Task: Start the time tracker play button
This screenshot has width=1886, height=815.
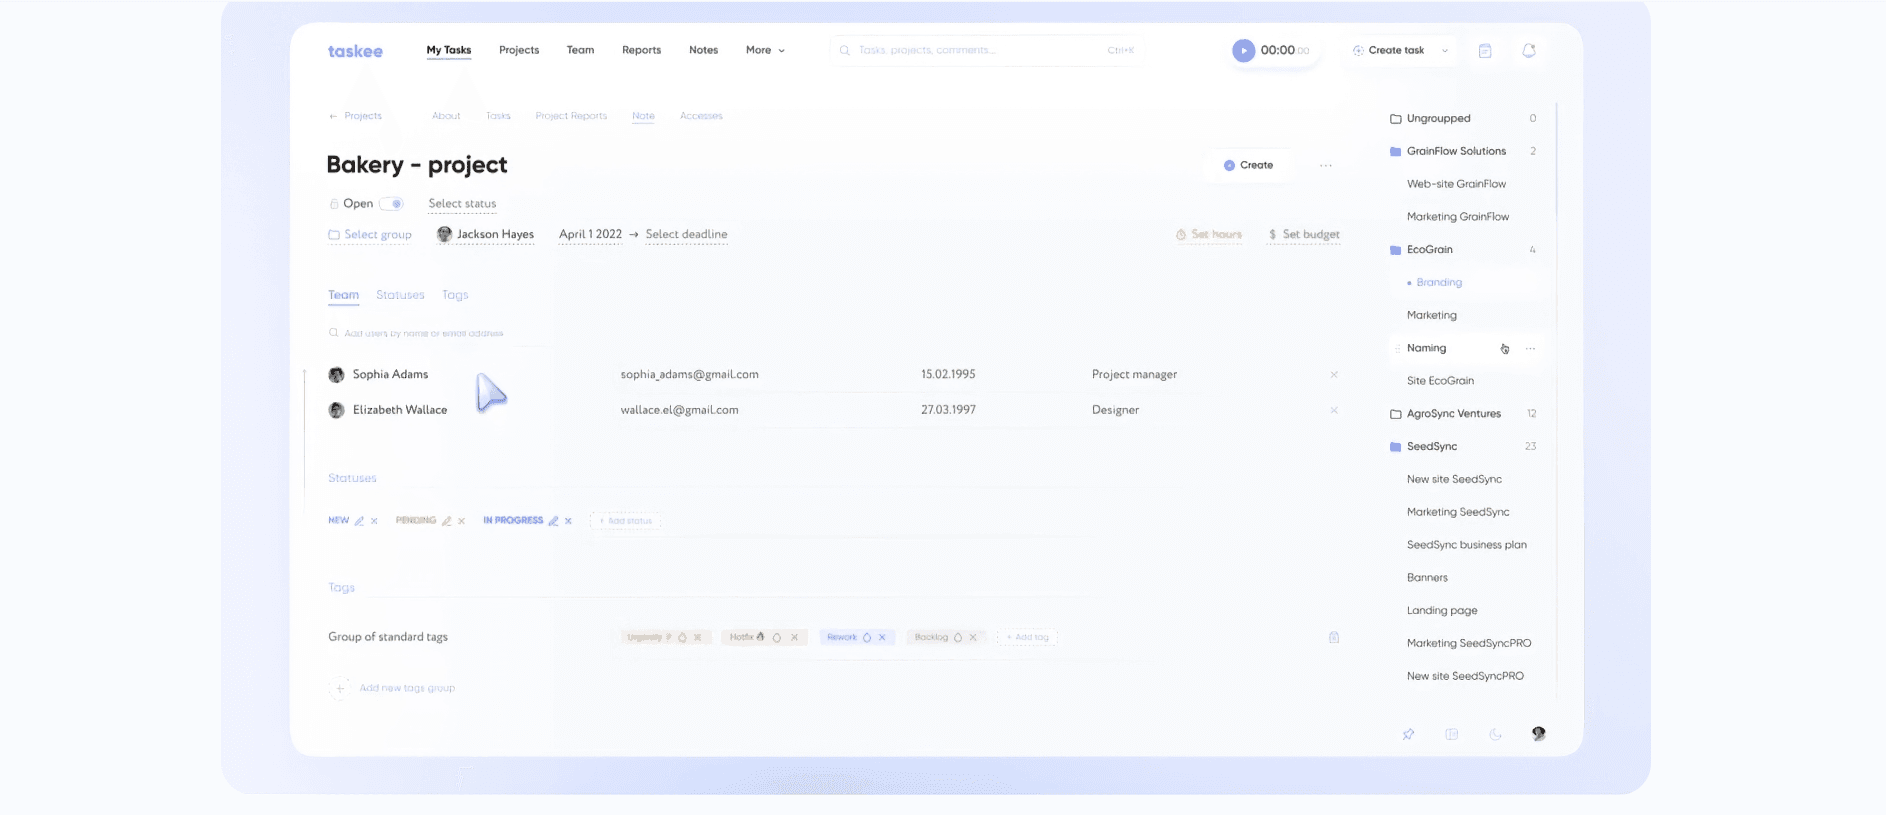Action: [1243, 51]
